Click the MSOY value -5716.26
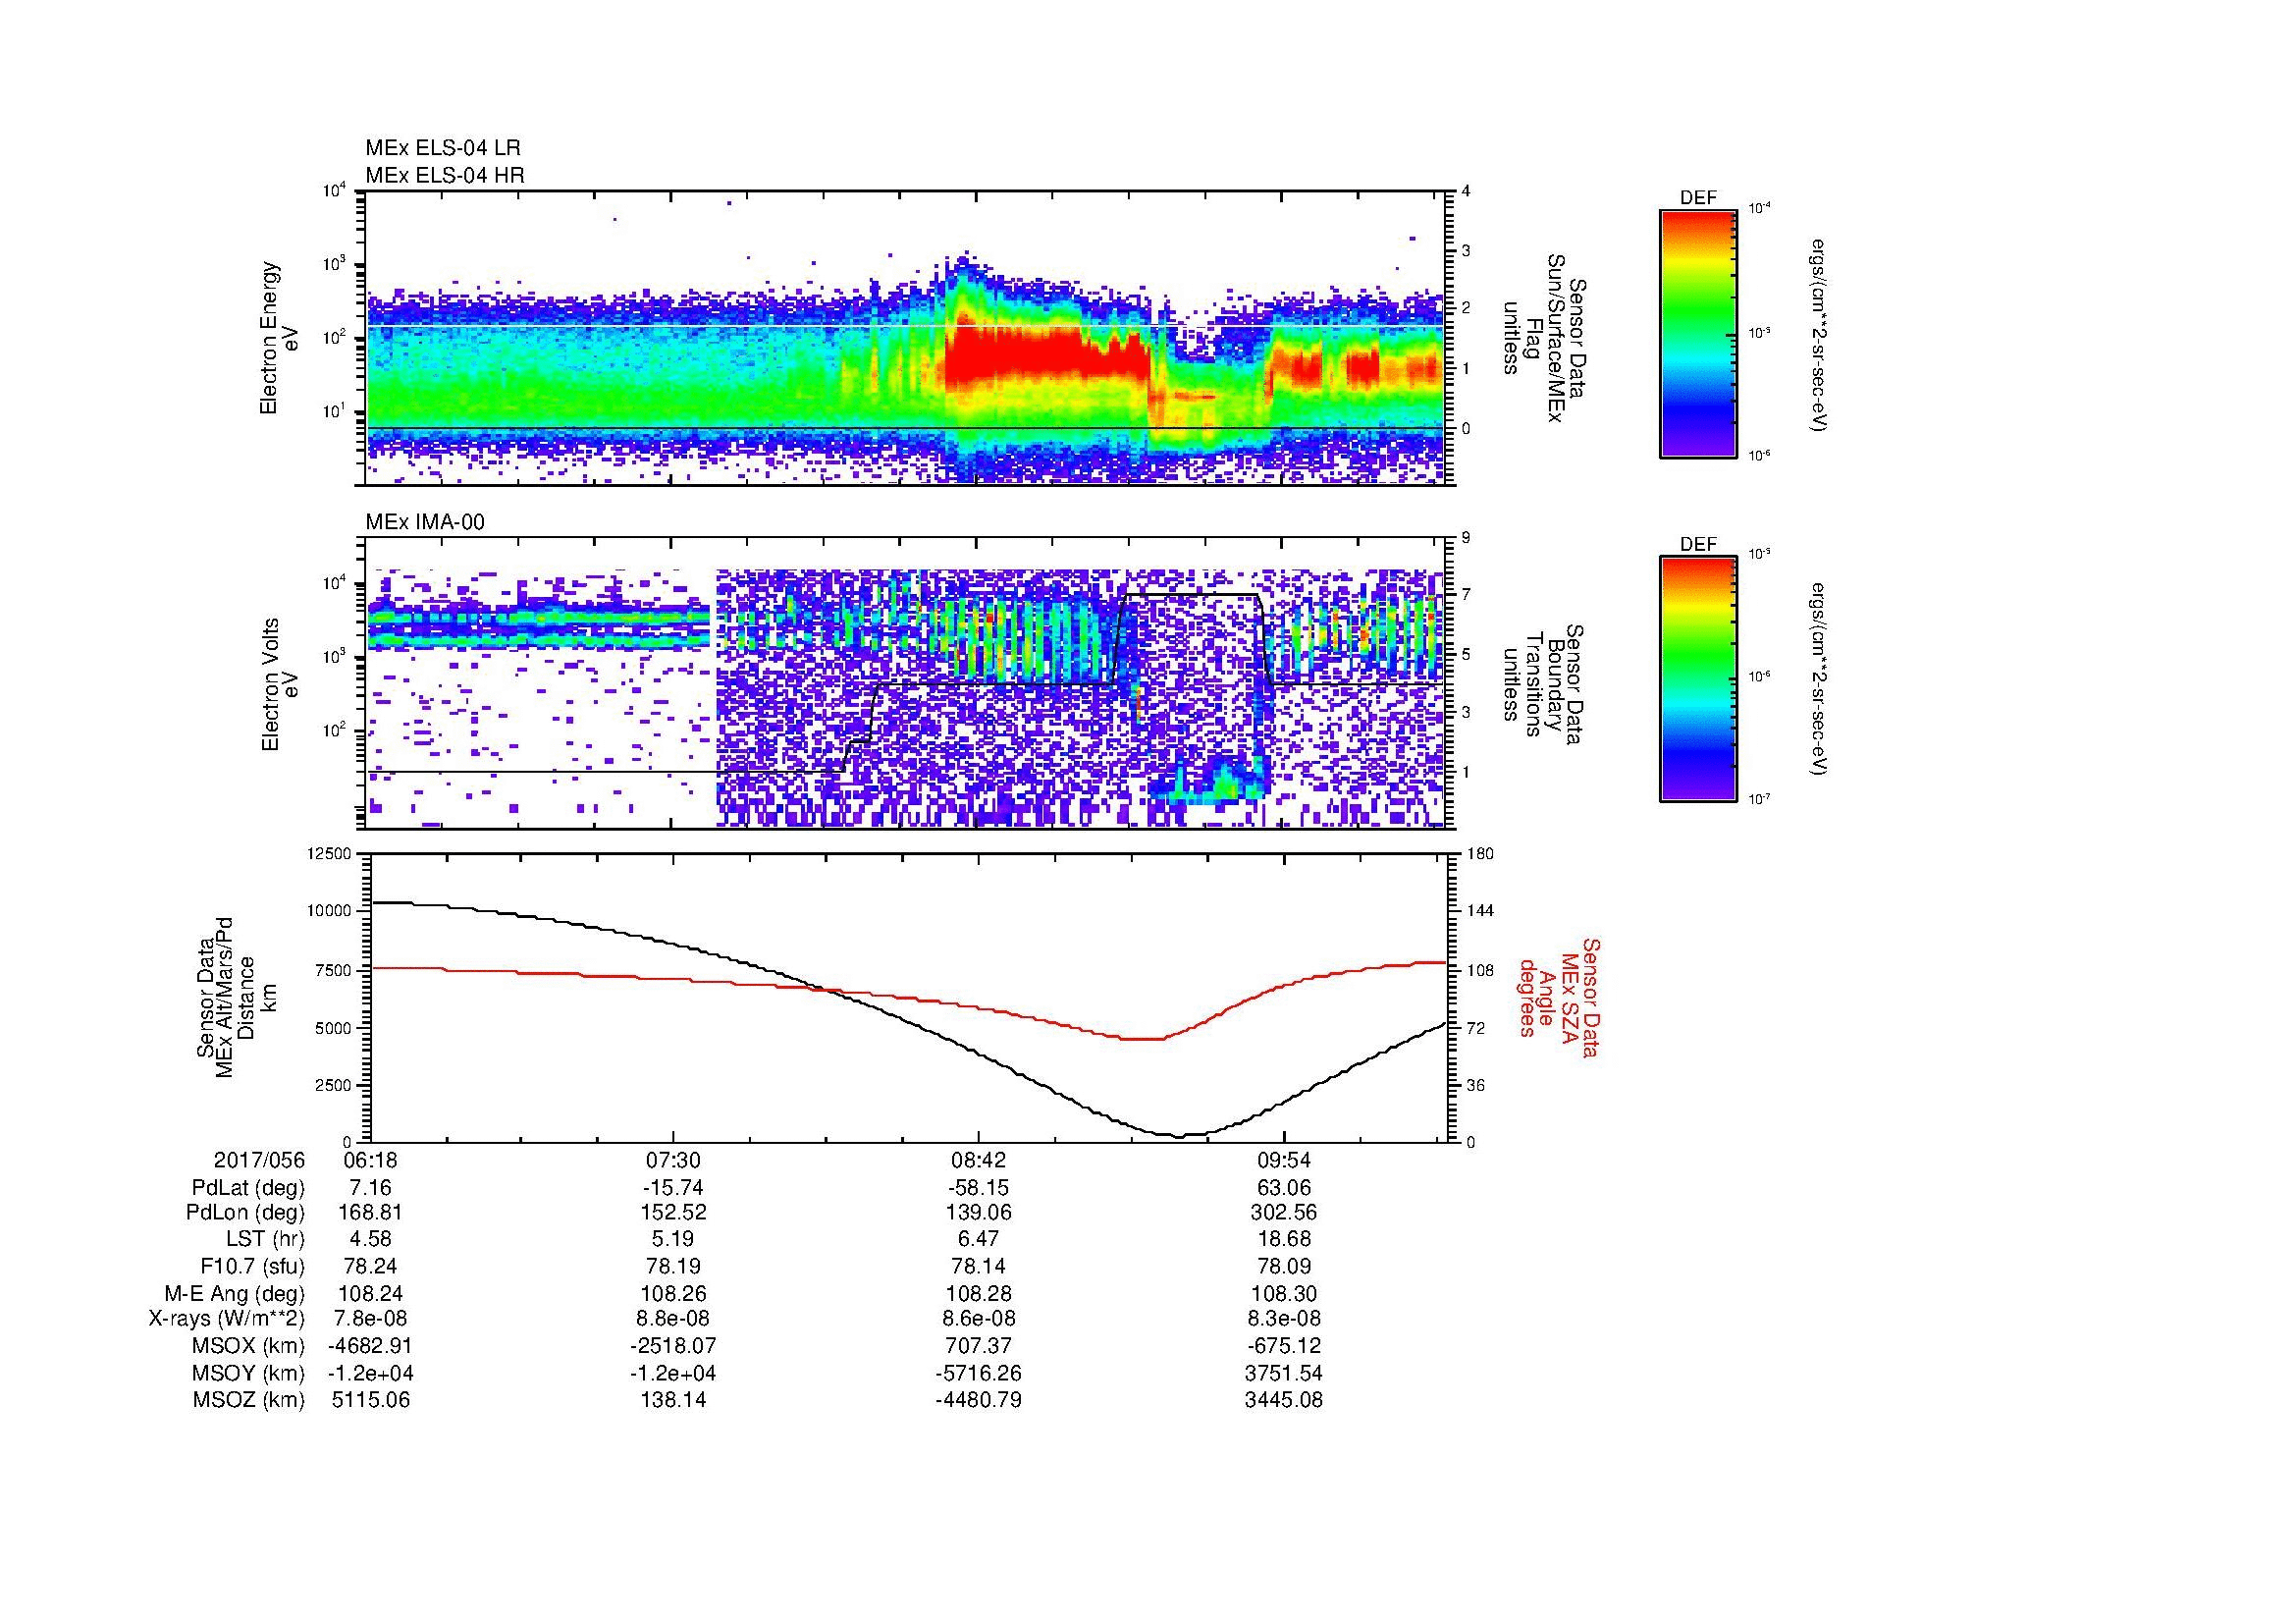The height and width of the screenshot is (1623, 2296). point(979,1373)
